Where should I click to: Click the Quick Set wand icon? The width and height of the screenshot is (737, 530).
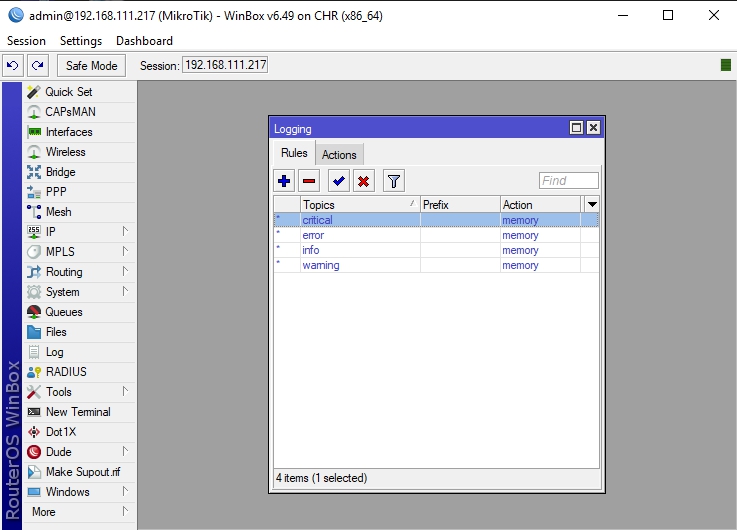34,92
